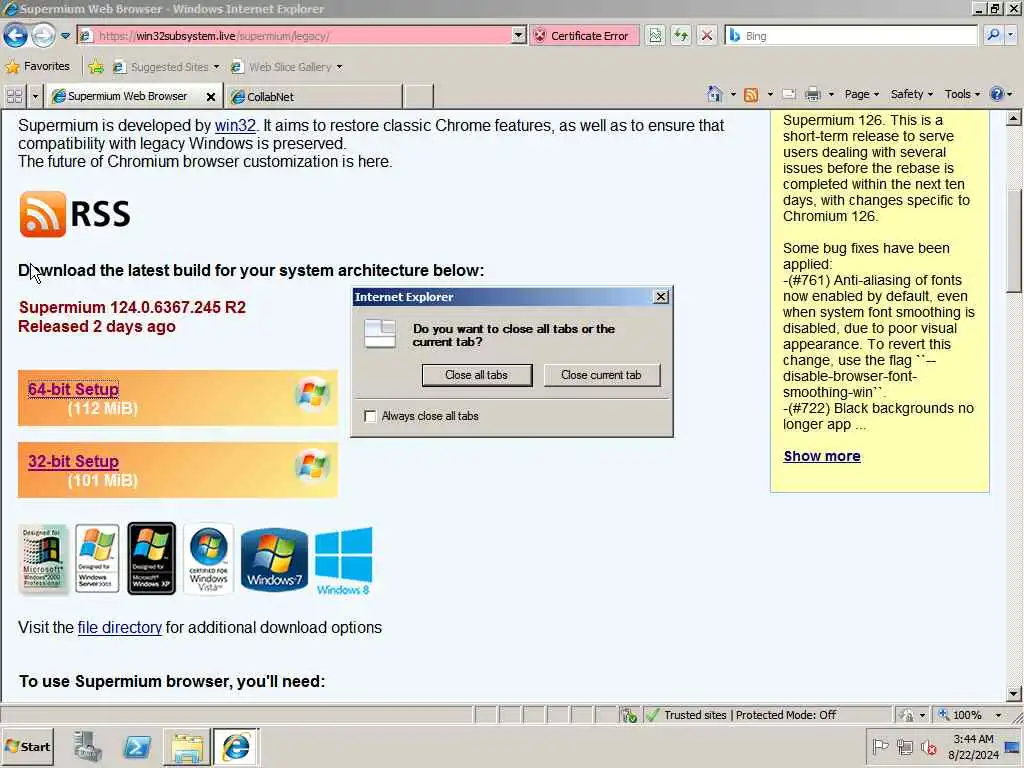Click the Certificate Error security badge
The width and height of the screenshot is (1024, 768).
(x=583, y=36)
